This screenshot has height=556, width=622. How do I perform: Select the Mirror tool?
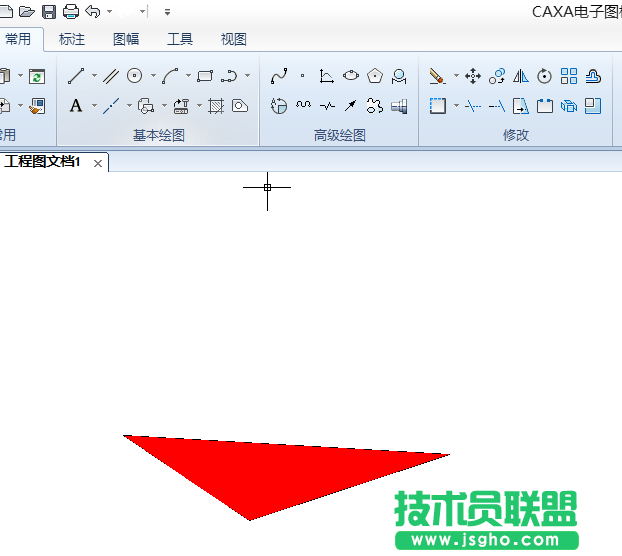pos(520,76)
